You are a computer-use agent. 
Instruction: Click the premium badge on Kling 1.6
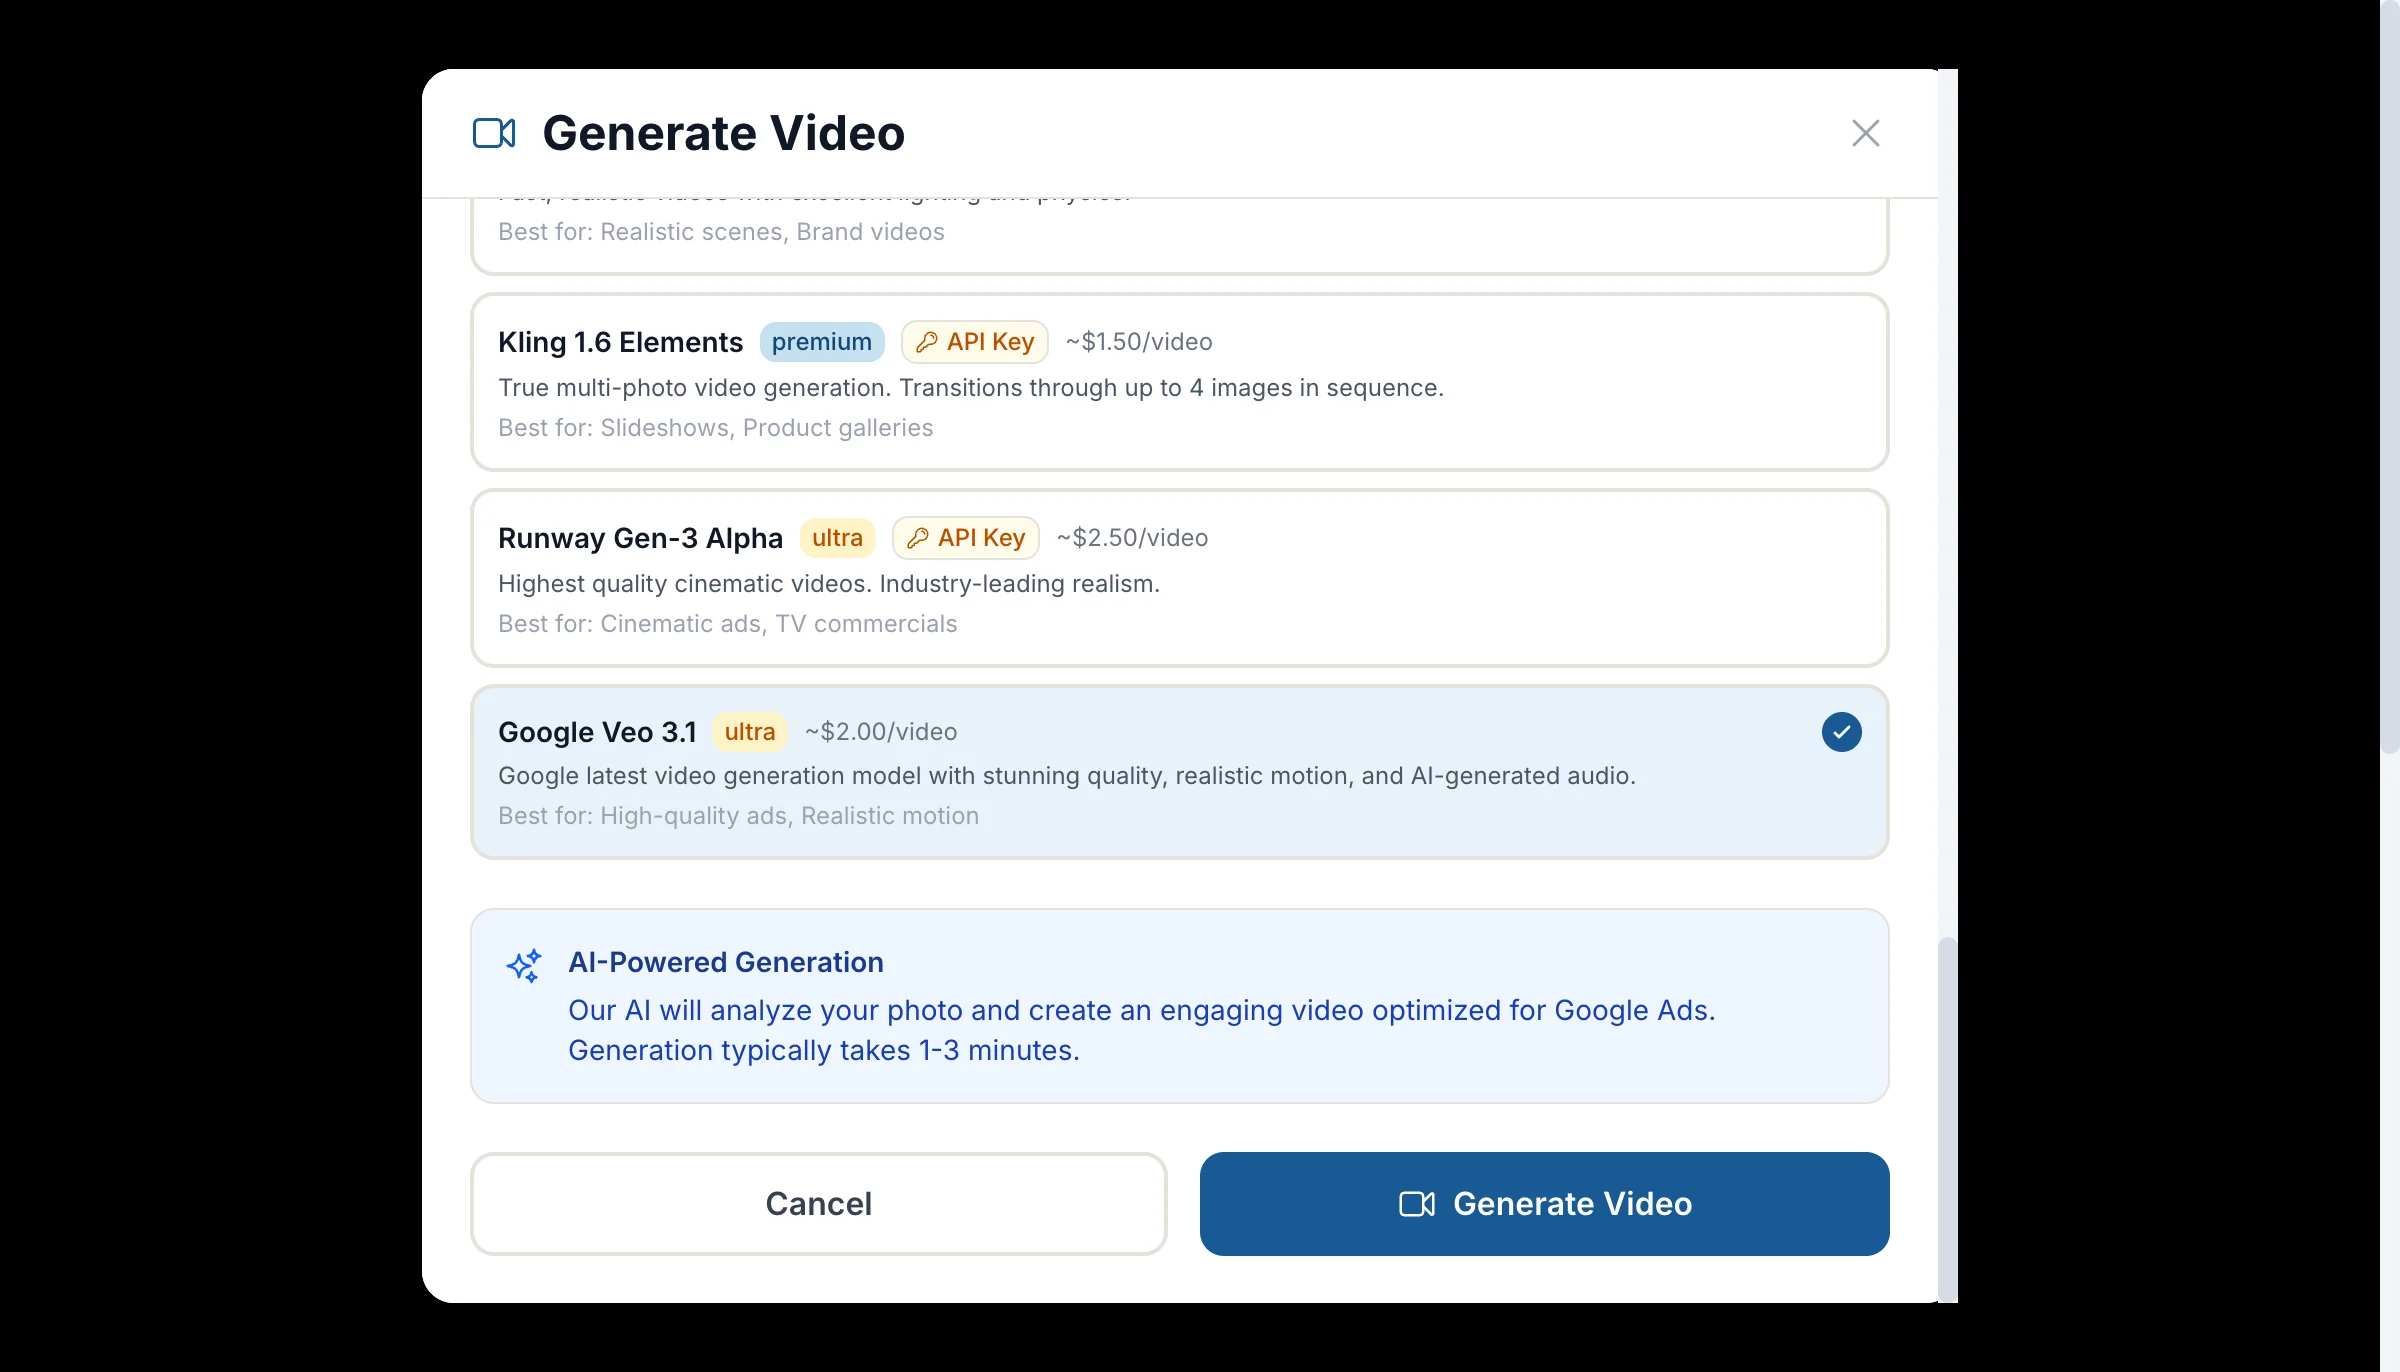[x=821, y=342]
